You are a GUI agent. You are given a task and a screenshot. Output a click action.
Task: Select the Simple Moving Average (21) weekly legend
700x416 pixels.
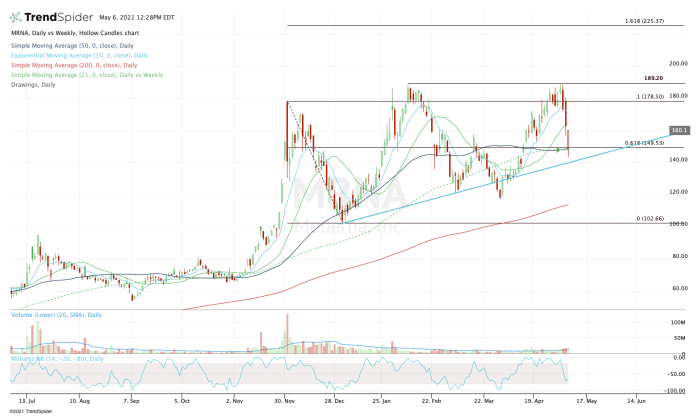click(x=87, y=75)
